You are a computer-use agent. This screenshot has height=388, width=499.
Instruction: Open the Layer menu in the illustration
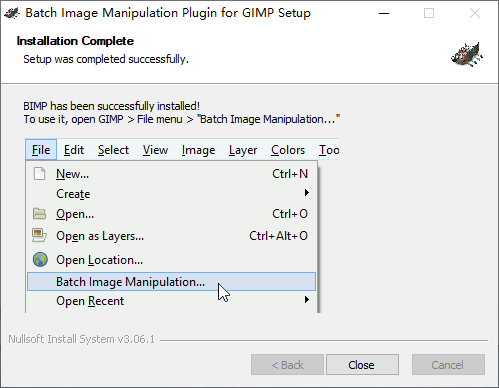pos(243,151)
